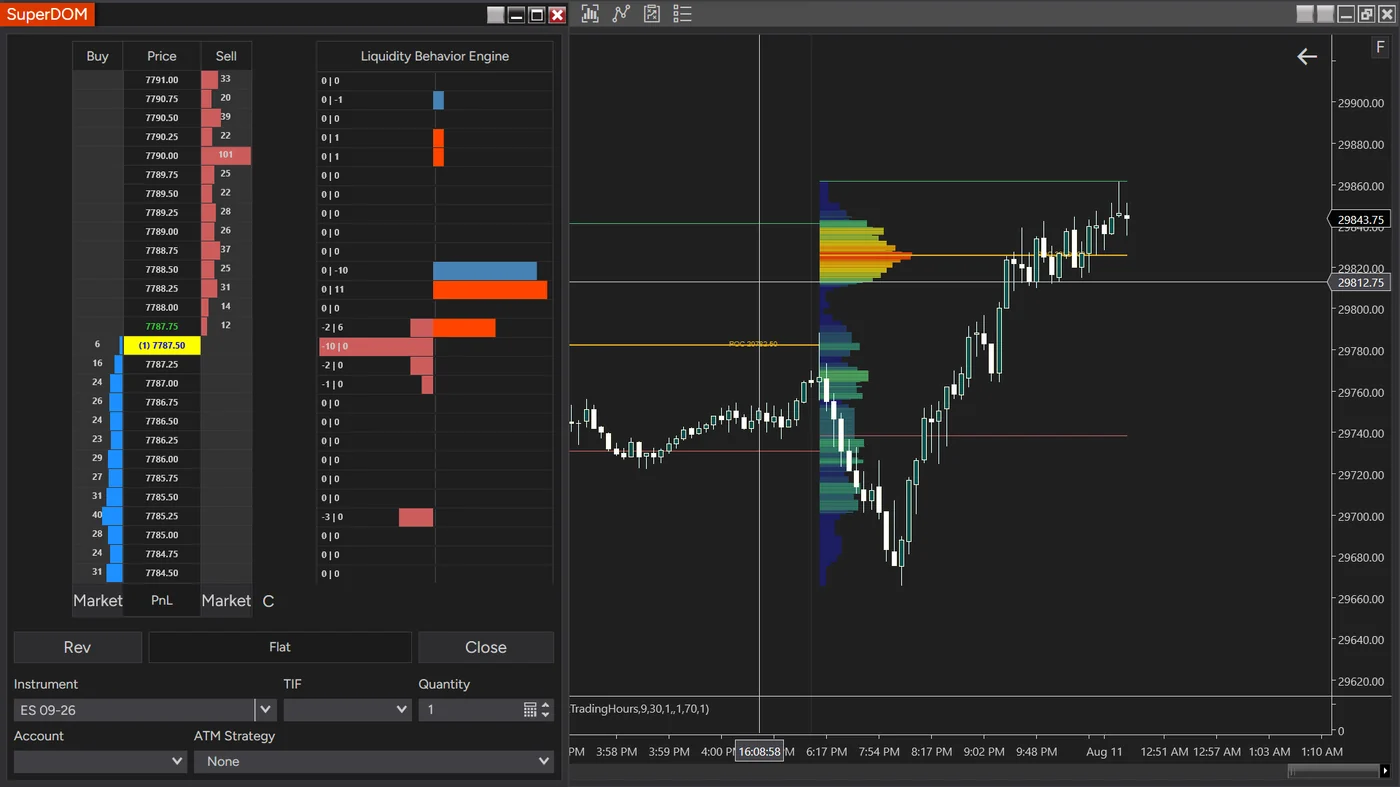This screenshot has height=787, width=1400.
Task: Click the 7791.00 price row
Action: point(162,80)
